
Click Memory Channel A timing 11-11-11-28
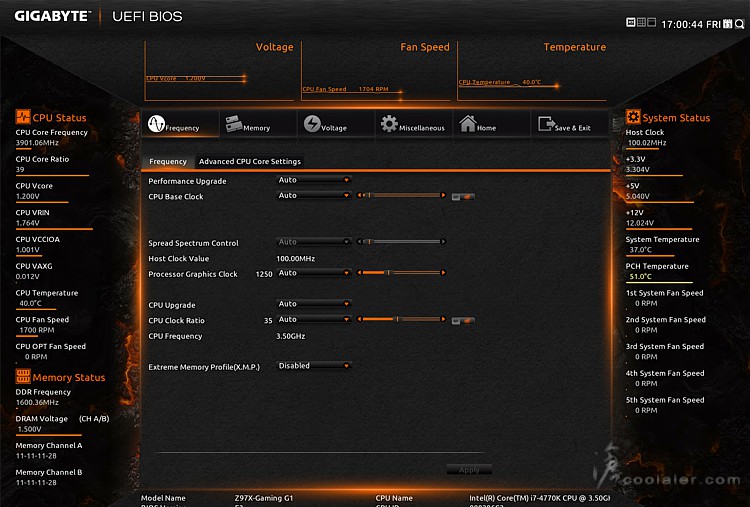tap(36, 456)
